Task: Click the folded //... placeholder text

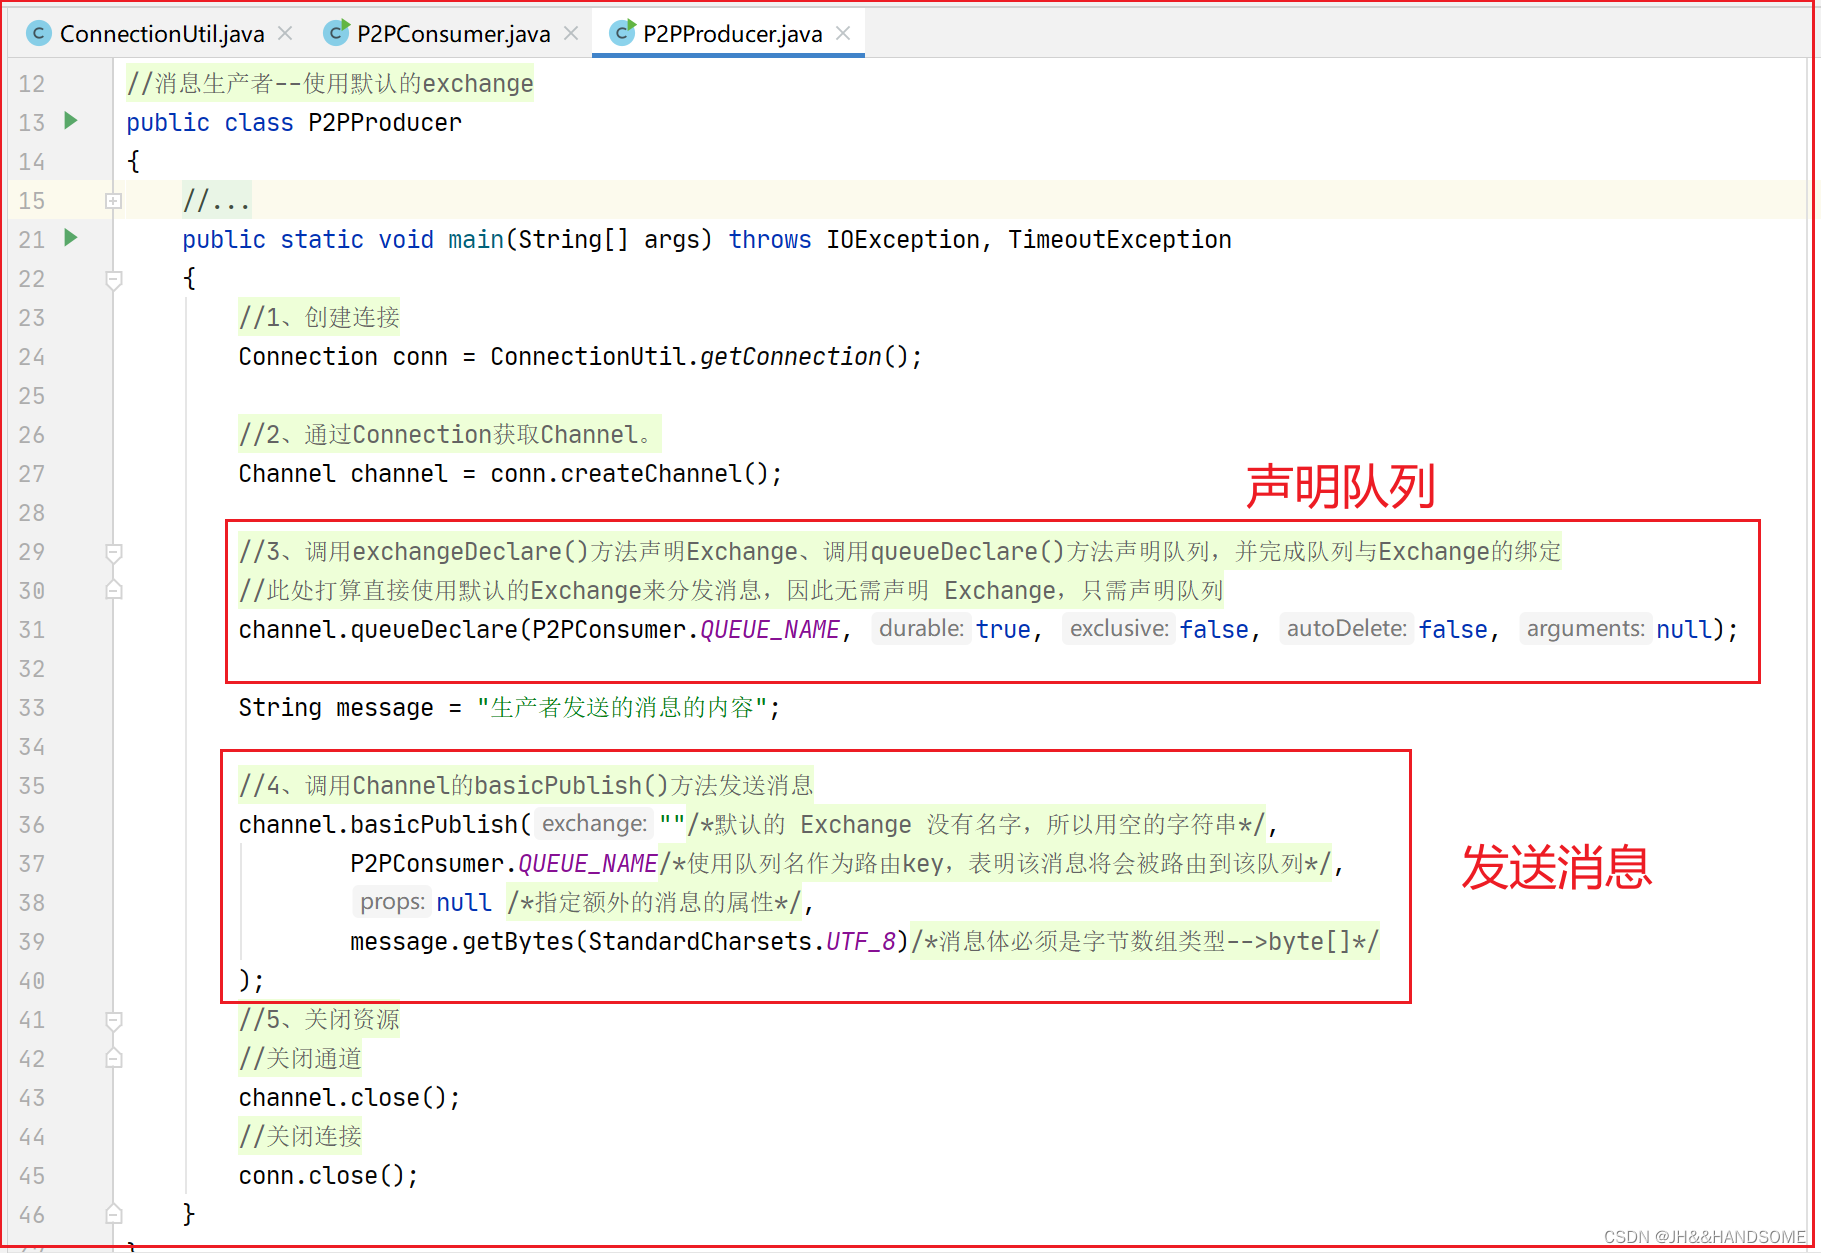Action: pyautogui.click(x=216, y=201)
